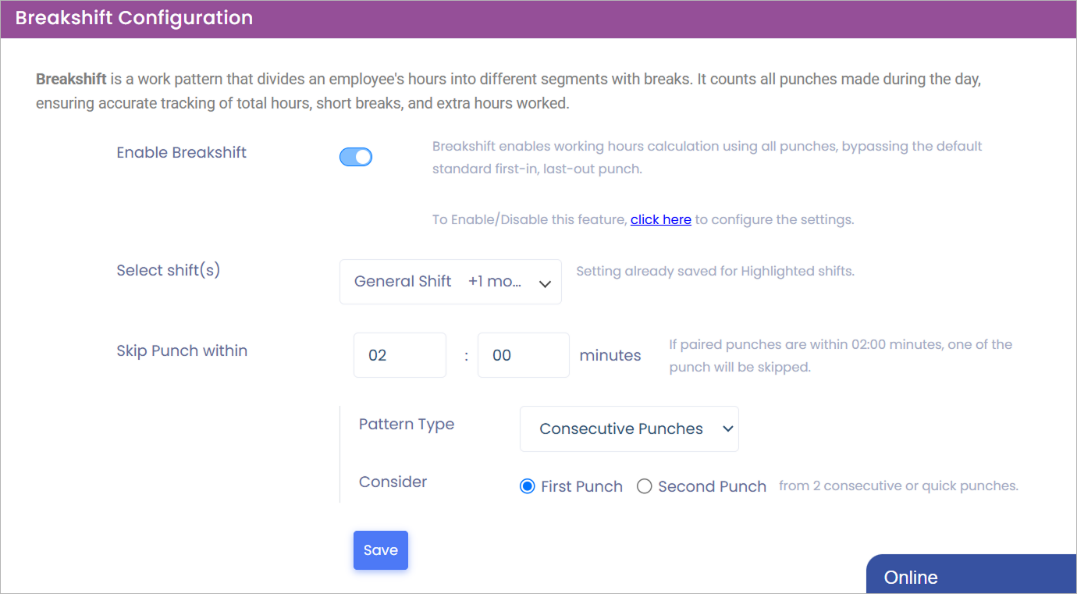Click the 'Enable Breakshift' label

(181, 153)
